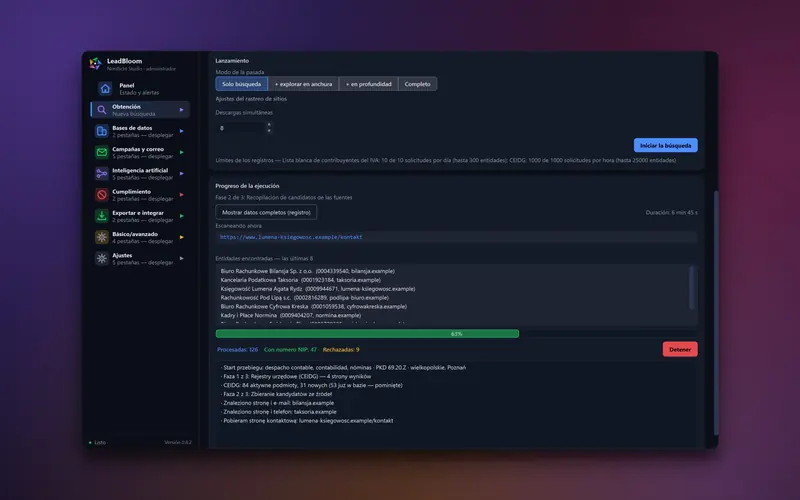The height and width of the screenshot is (500, 800).
Task: Click log line Faza 2 z 3
Action: [x=277, y=394]
